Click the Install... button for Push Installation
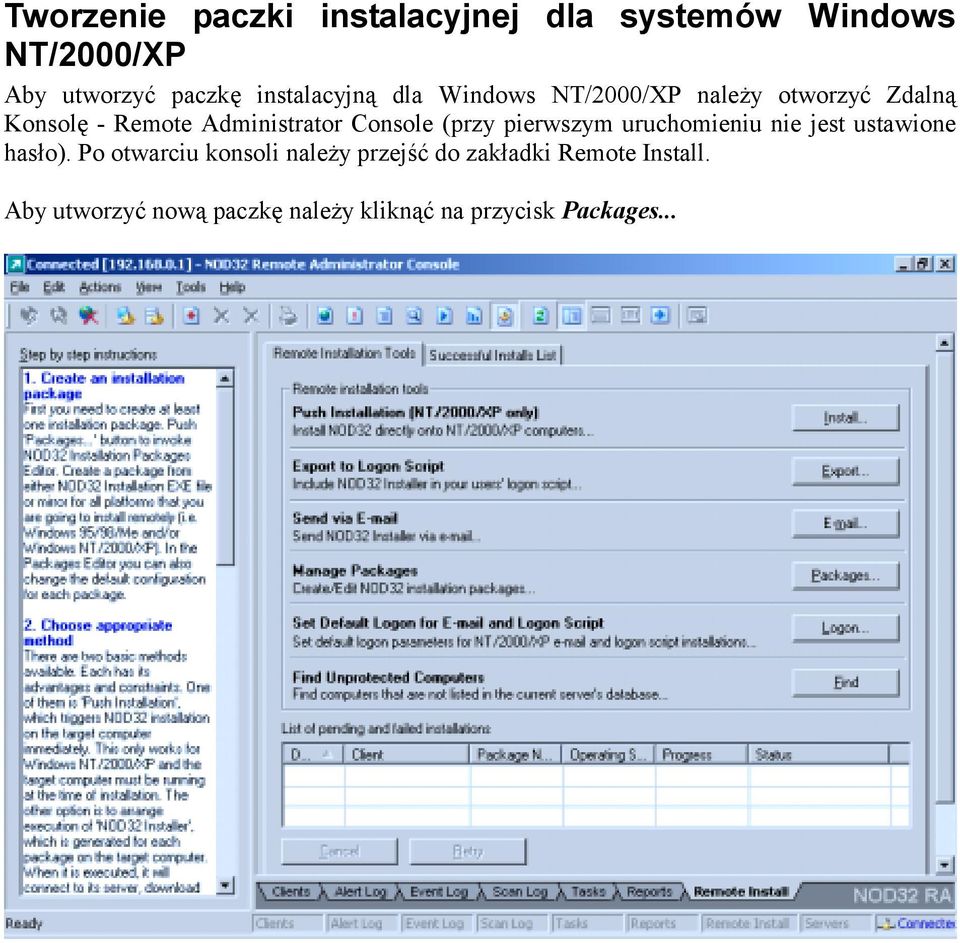The height and width of the screenshot is (943, 960). pyautogui.click(x=846, y=418)
